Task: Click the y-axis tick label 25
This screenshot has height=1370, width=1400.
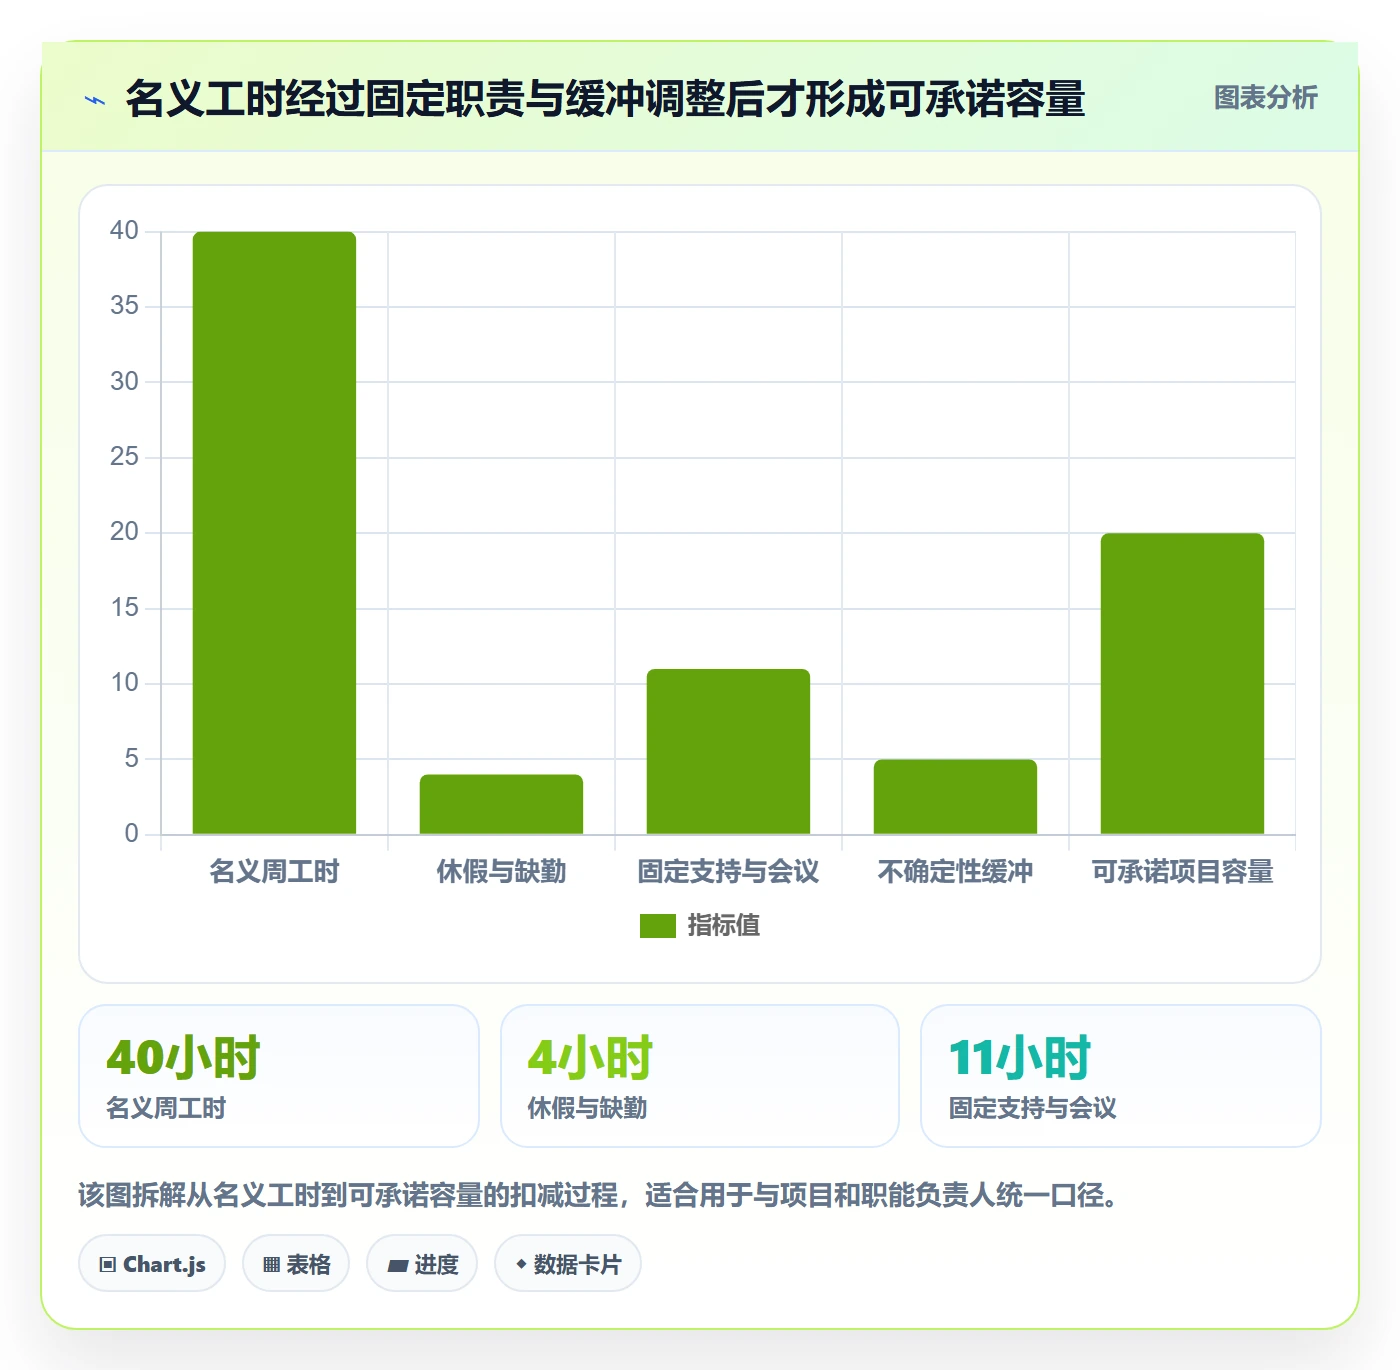Action: pyautogui.click(x=124, y=457)
